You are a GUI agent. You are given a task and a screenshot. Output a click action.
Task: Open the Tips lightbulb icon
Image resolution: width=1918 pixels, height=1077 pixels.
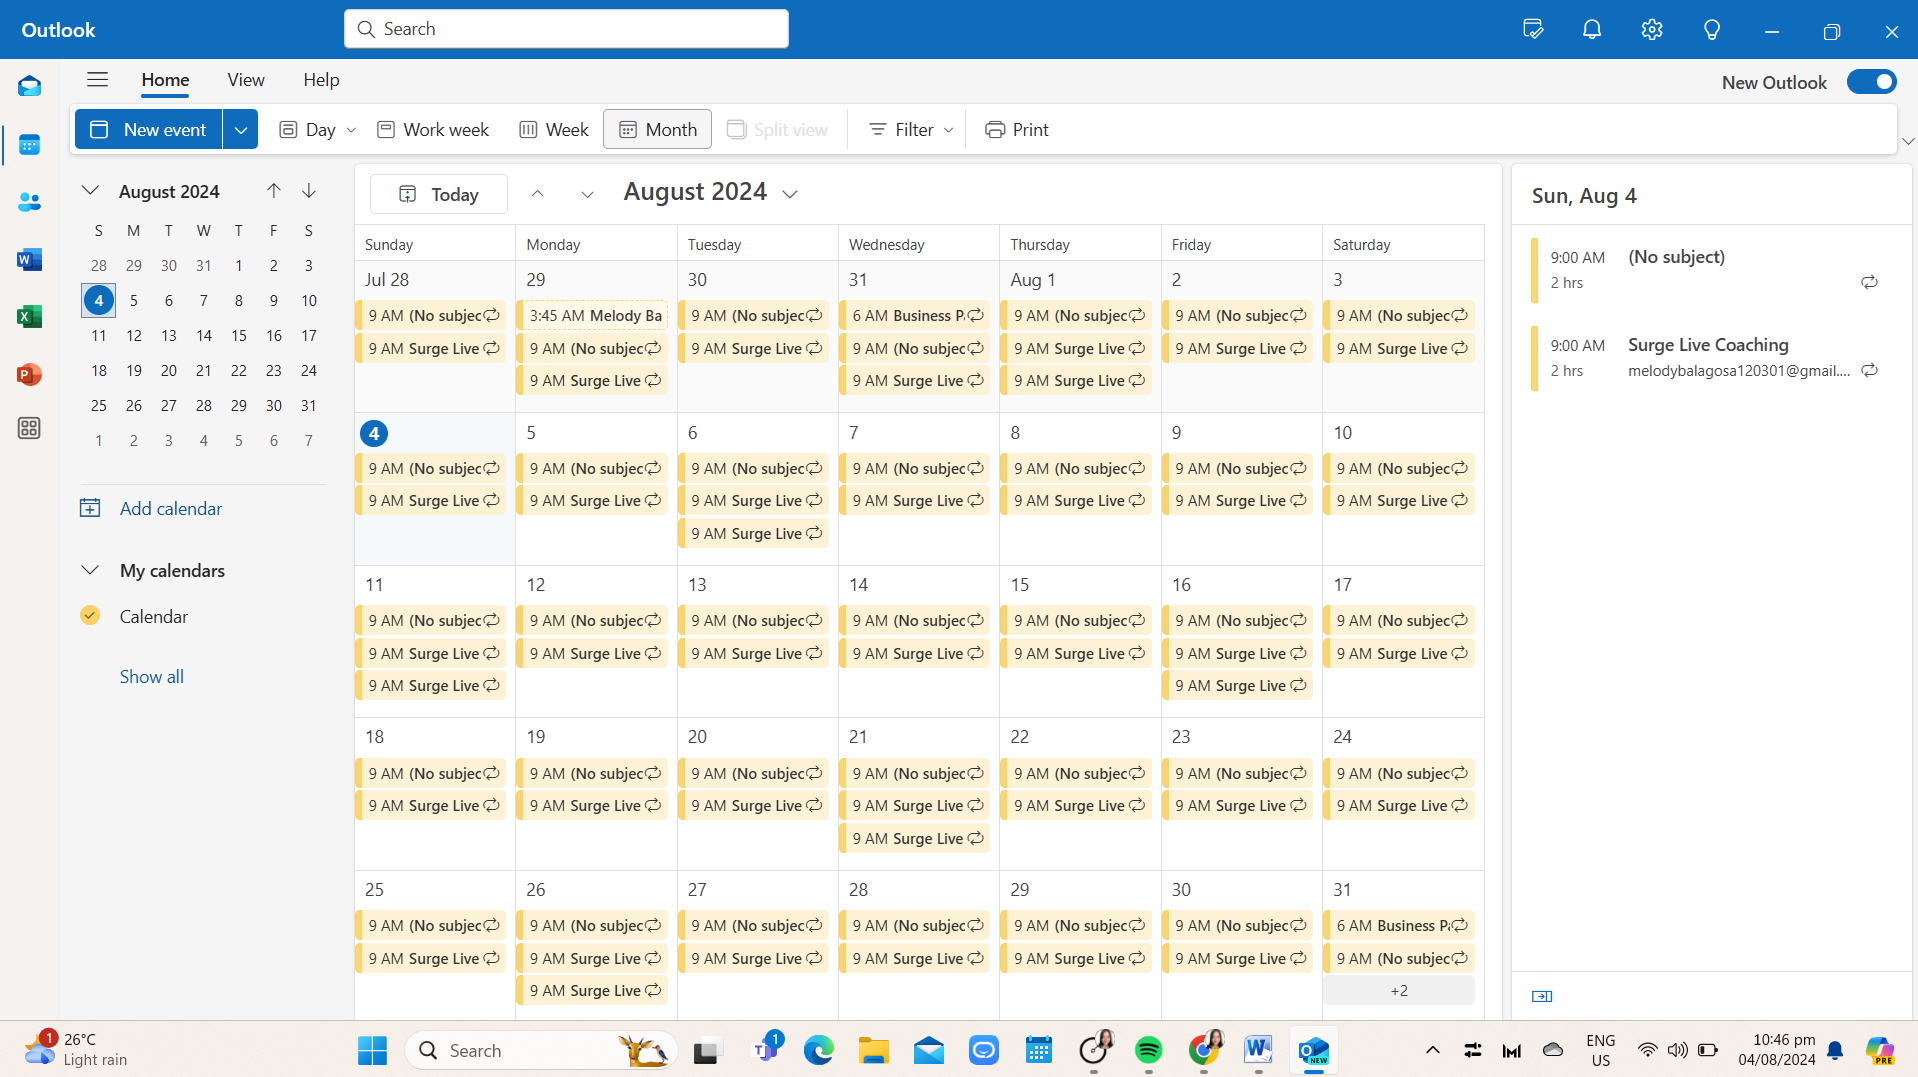pos(1712,29)
